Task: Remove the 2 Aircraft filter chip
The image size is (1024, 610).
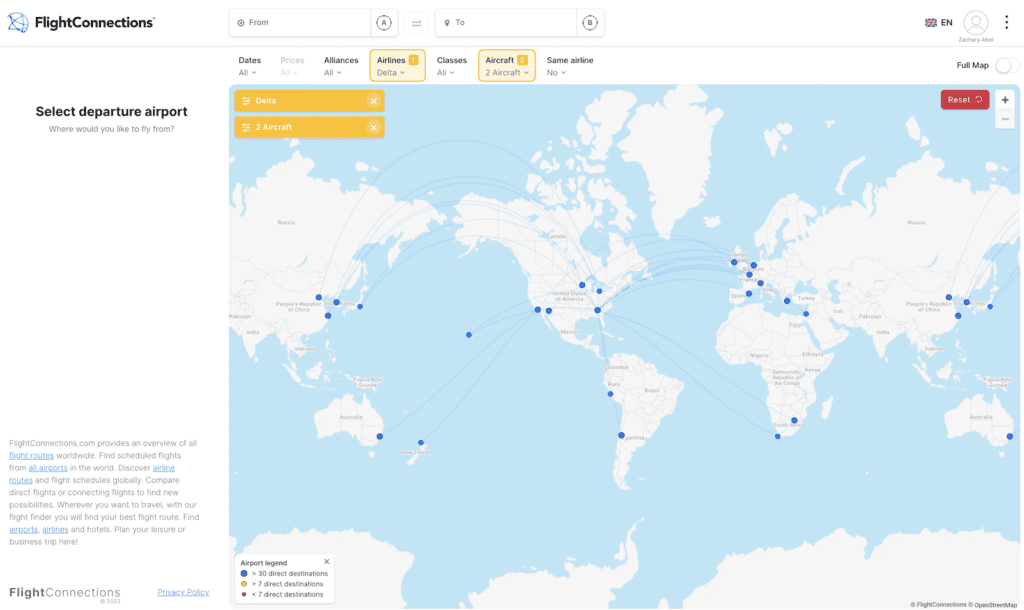Action: [x=373, y=127]
